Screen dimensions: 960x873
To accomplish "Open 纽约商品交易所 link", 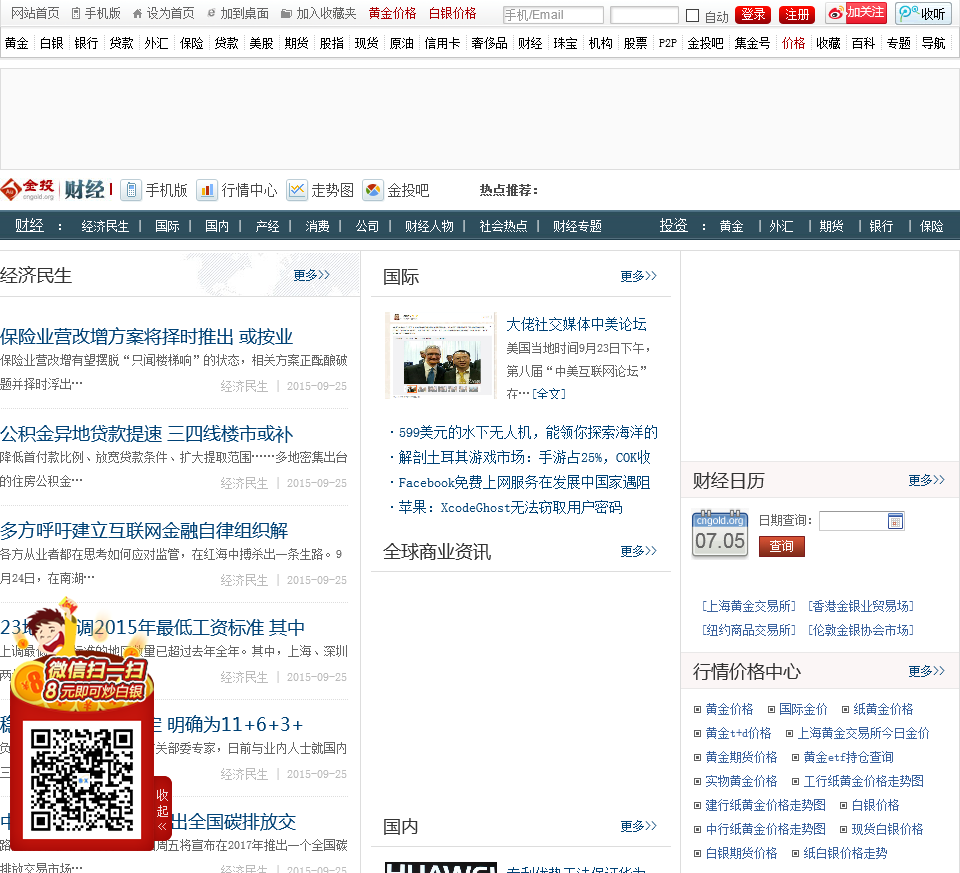I will coord(749,630).
